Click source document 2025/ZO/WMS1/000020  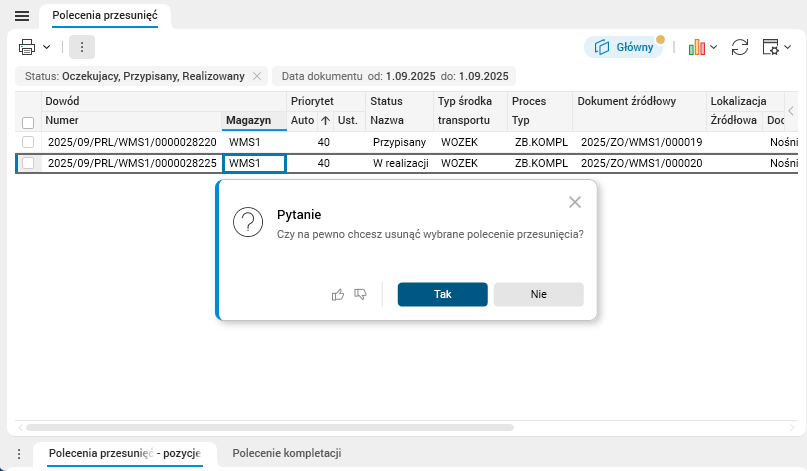[641, 163]
